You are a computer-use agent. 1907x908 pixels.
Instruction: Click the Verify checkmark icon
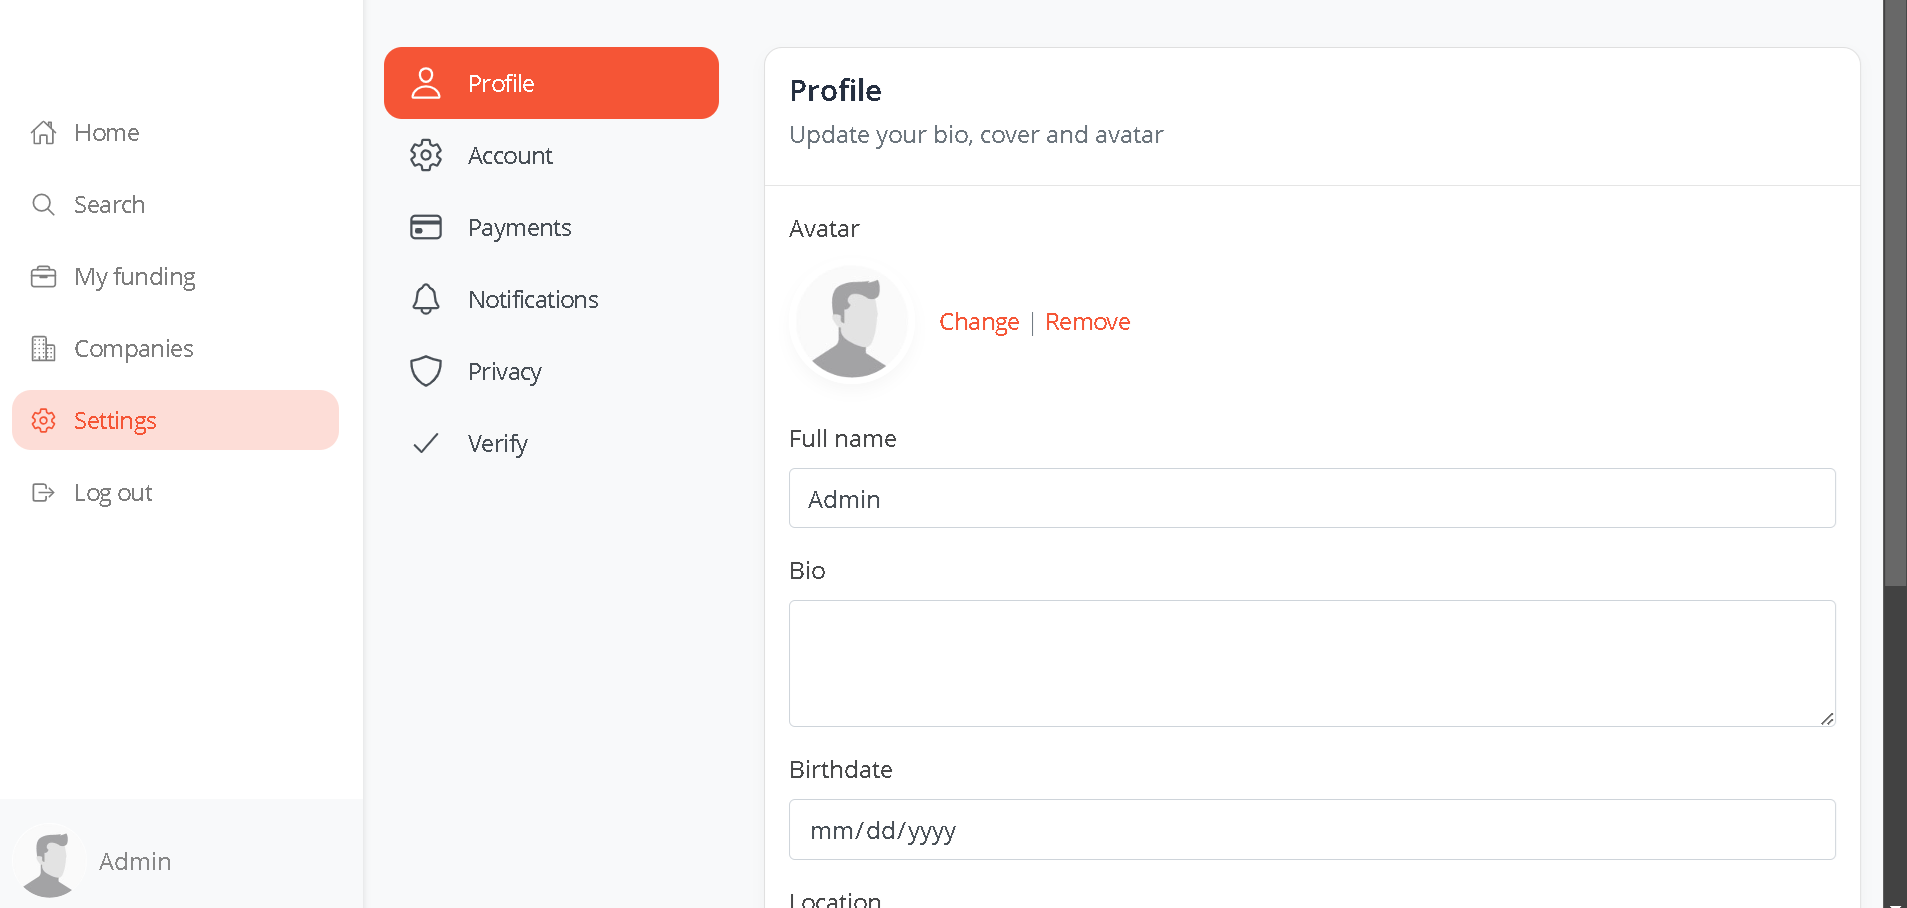click(426, 443)
